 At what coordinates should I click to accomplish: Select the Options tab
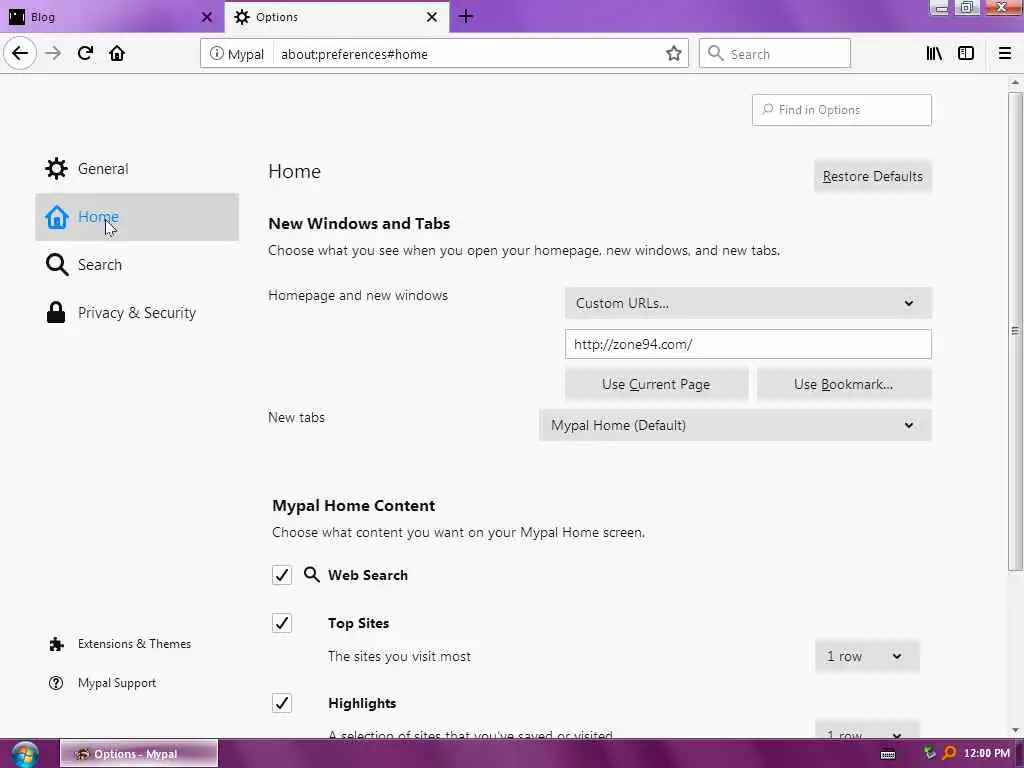click(x=336, y=17)
